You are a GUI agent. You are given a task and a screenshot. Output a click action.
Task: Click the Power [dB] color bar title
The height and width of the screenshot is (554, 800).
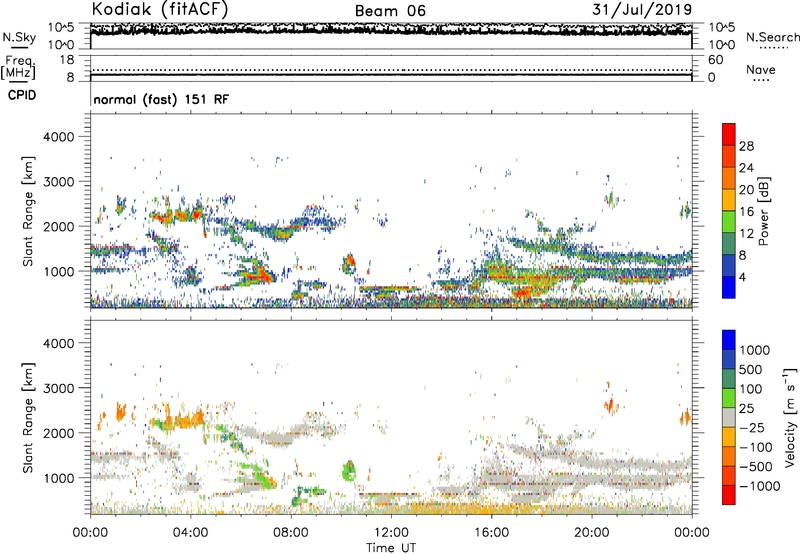[763, 211]
